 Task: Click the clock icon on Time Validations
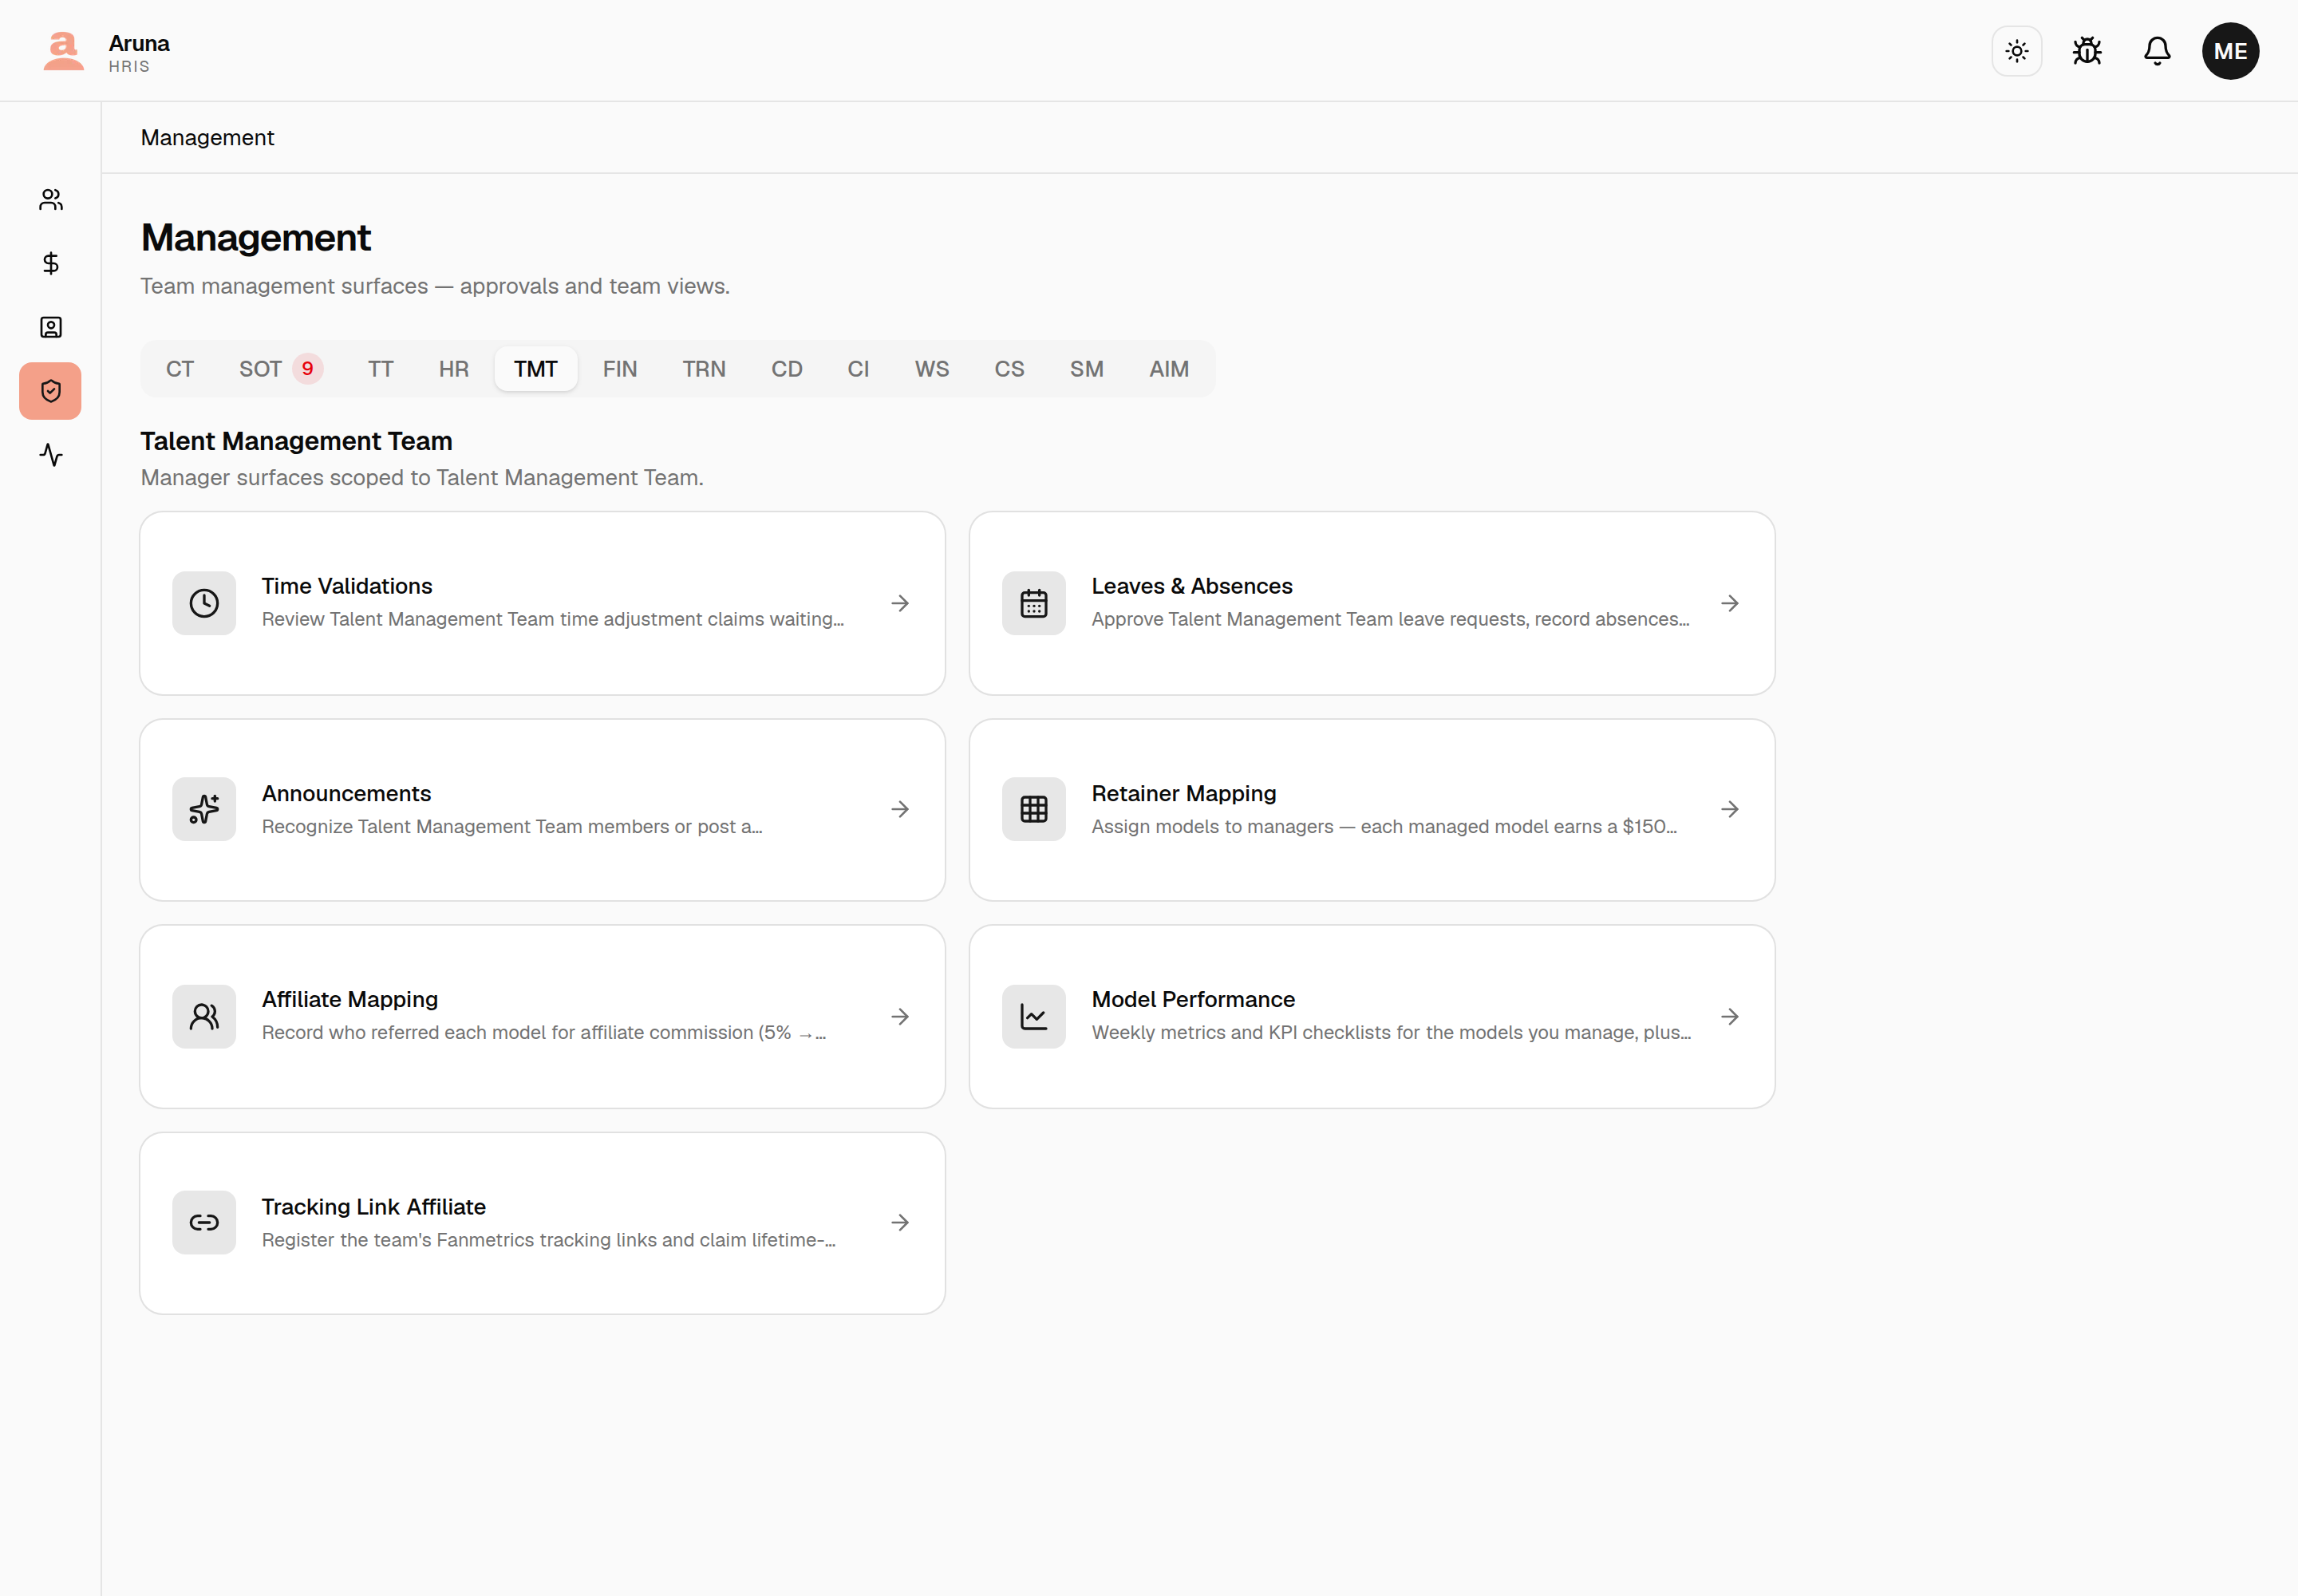pos(204,603)
